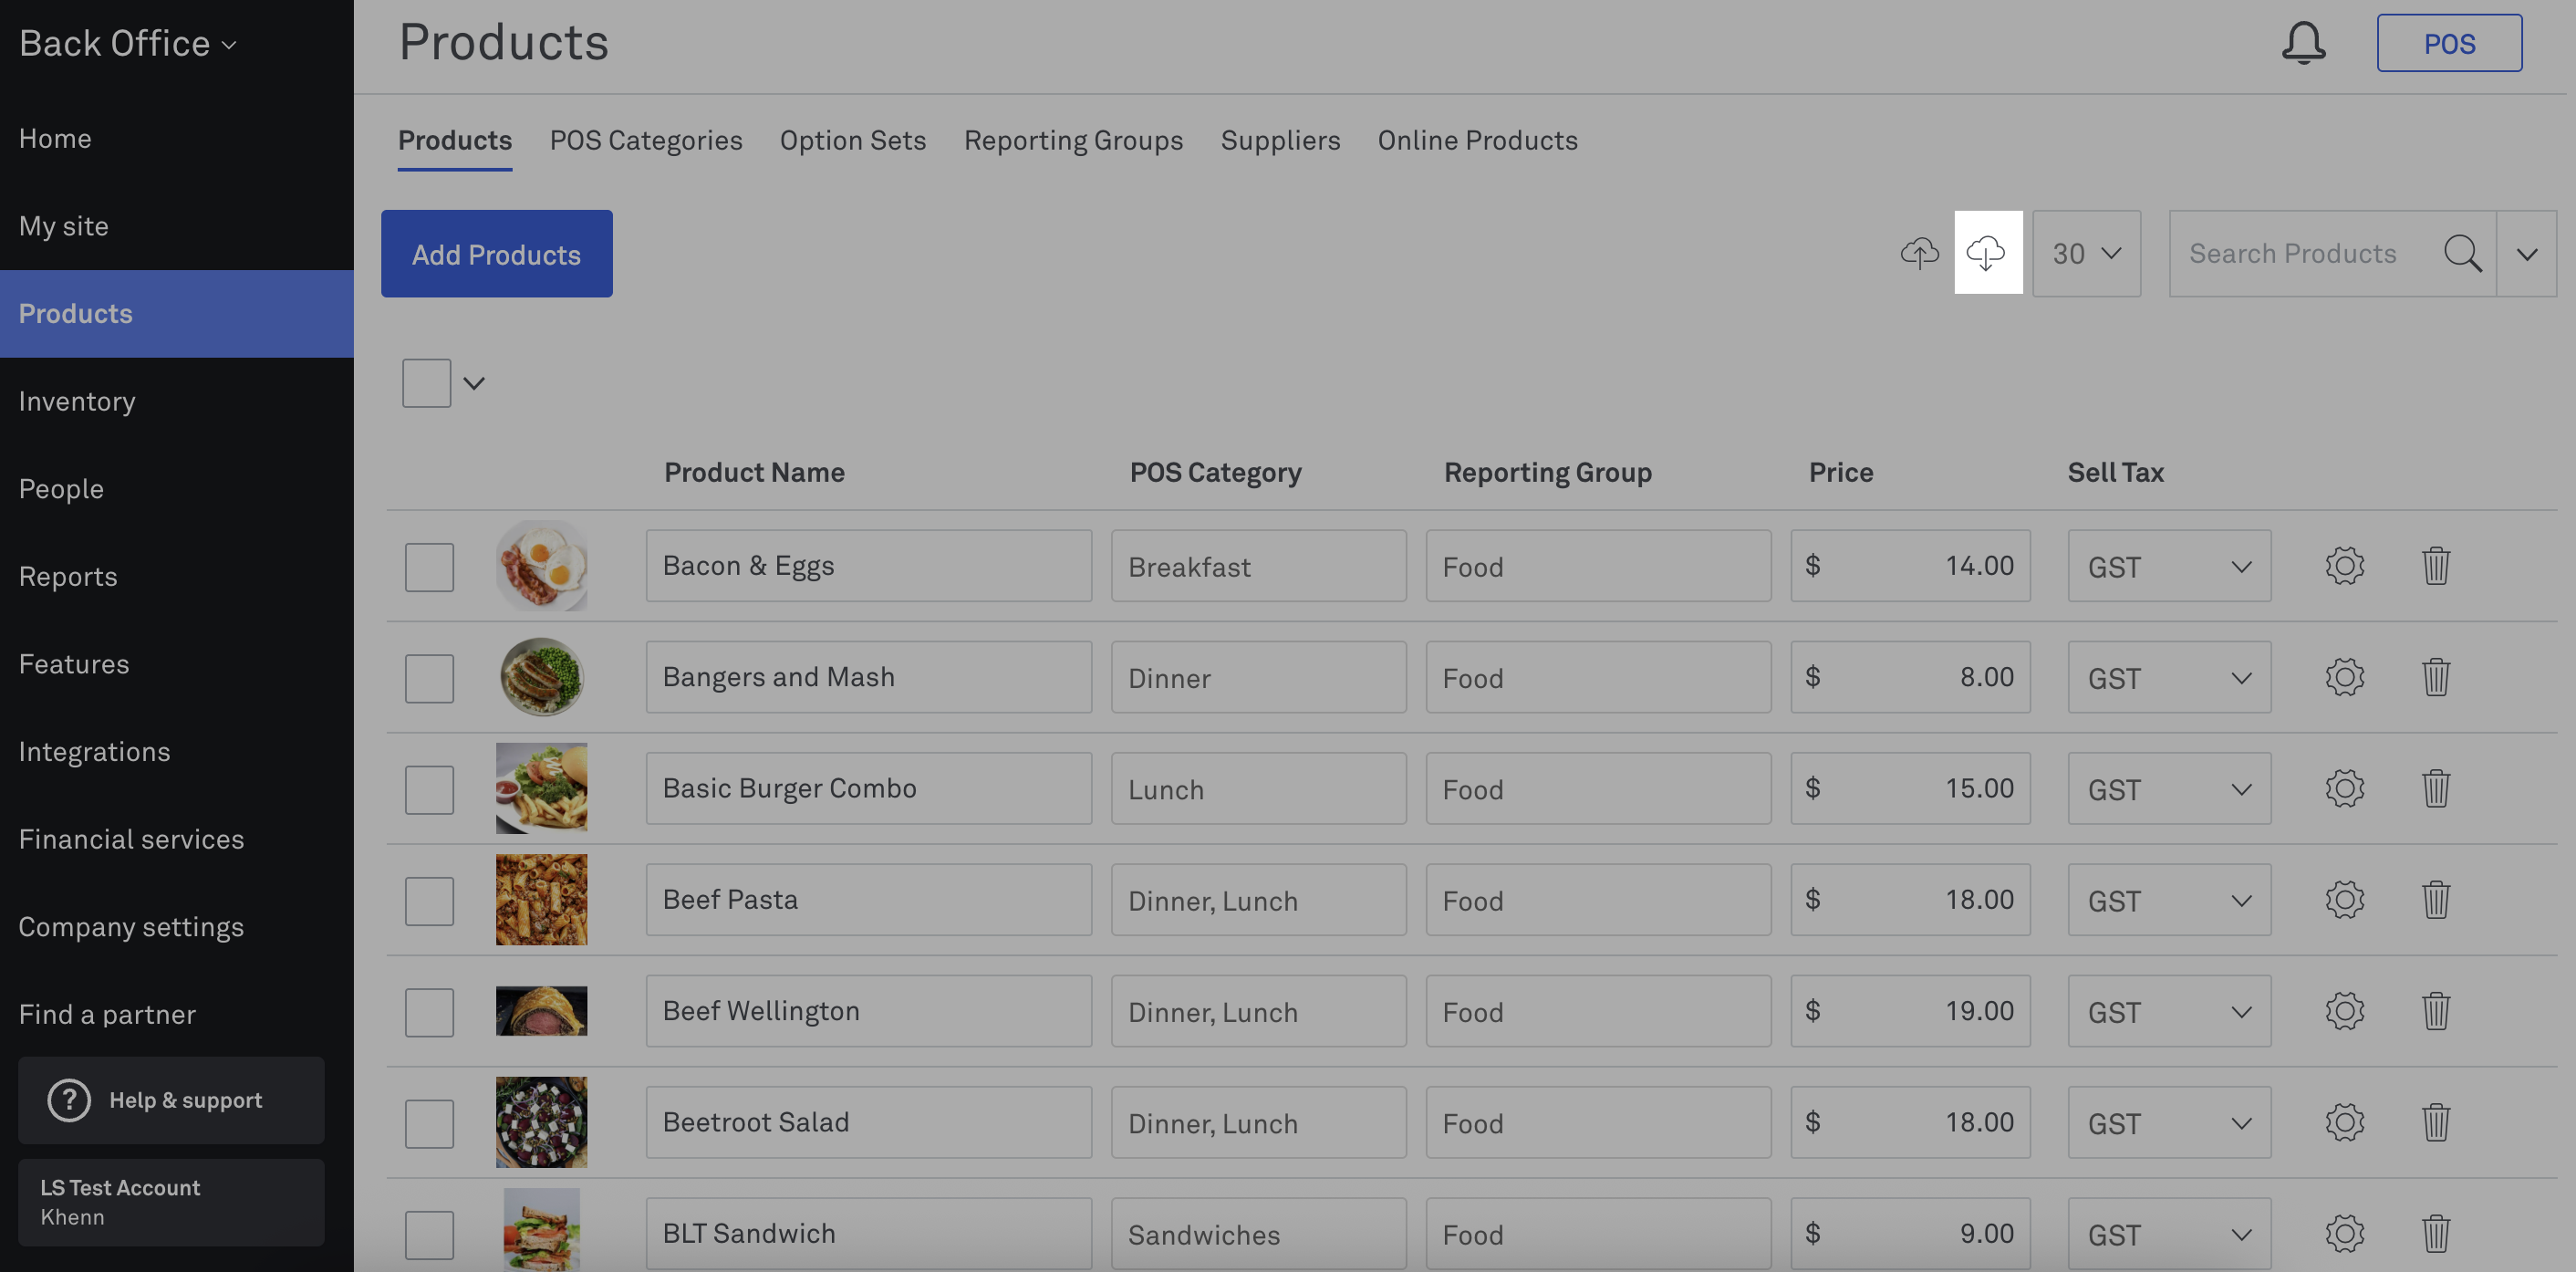
Task: Open GST tax dropdown for Beef Pasta
Action: [2169, 900]
